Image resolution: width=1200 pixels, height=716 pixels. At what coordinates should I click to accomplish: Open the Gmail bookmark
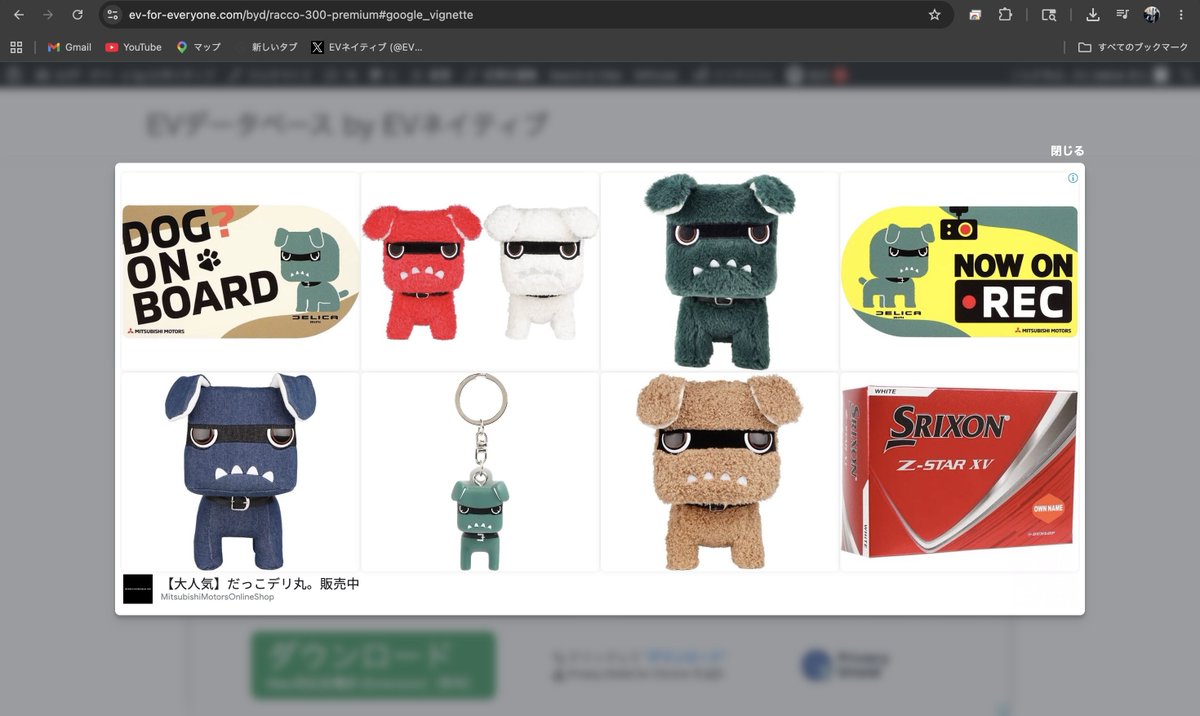click(x=69, y=47)
